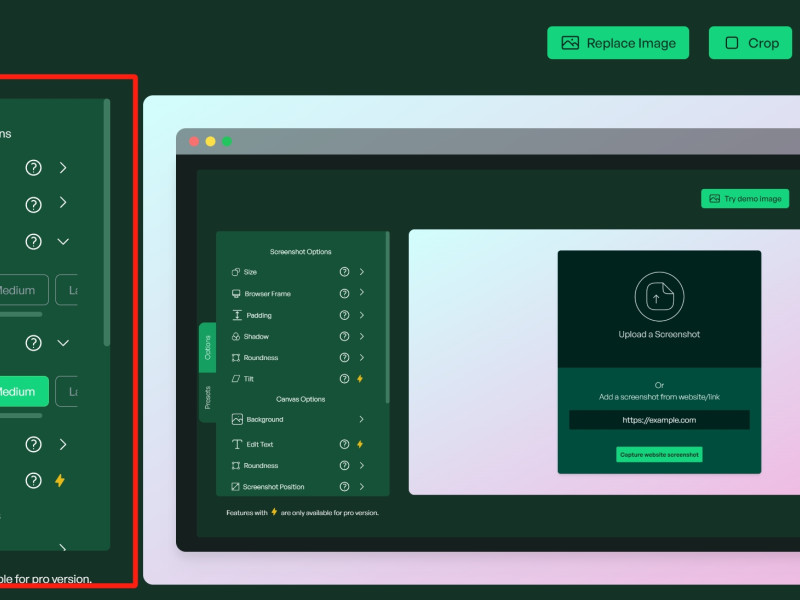Click Roundness icon under Screenshot Options in preview
This screenshot has width=800, height=600.
click(236, 358)
